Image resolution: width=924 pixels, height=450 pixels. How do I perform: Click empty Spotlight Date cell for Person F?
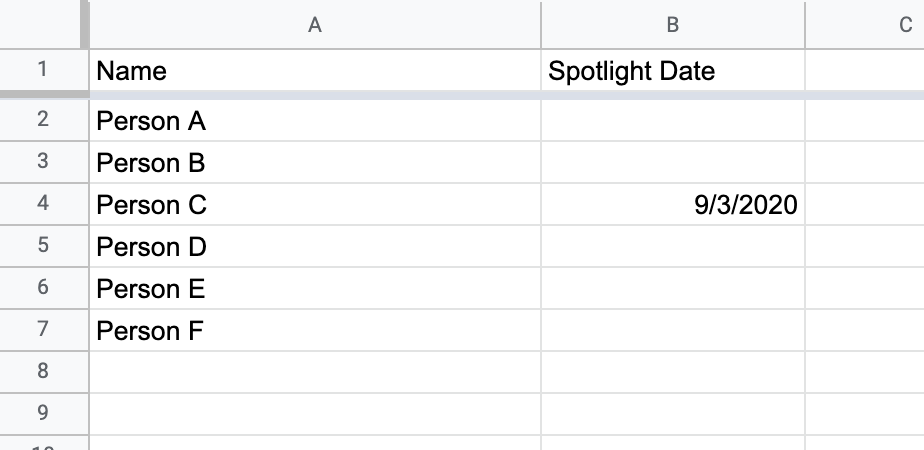(672, 330)
